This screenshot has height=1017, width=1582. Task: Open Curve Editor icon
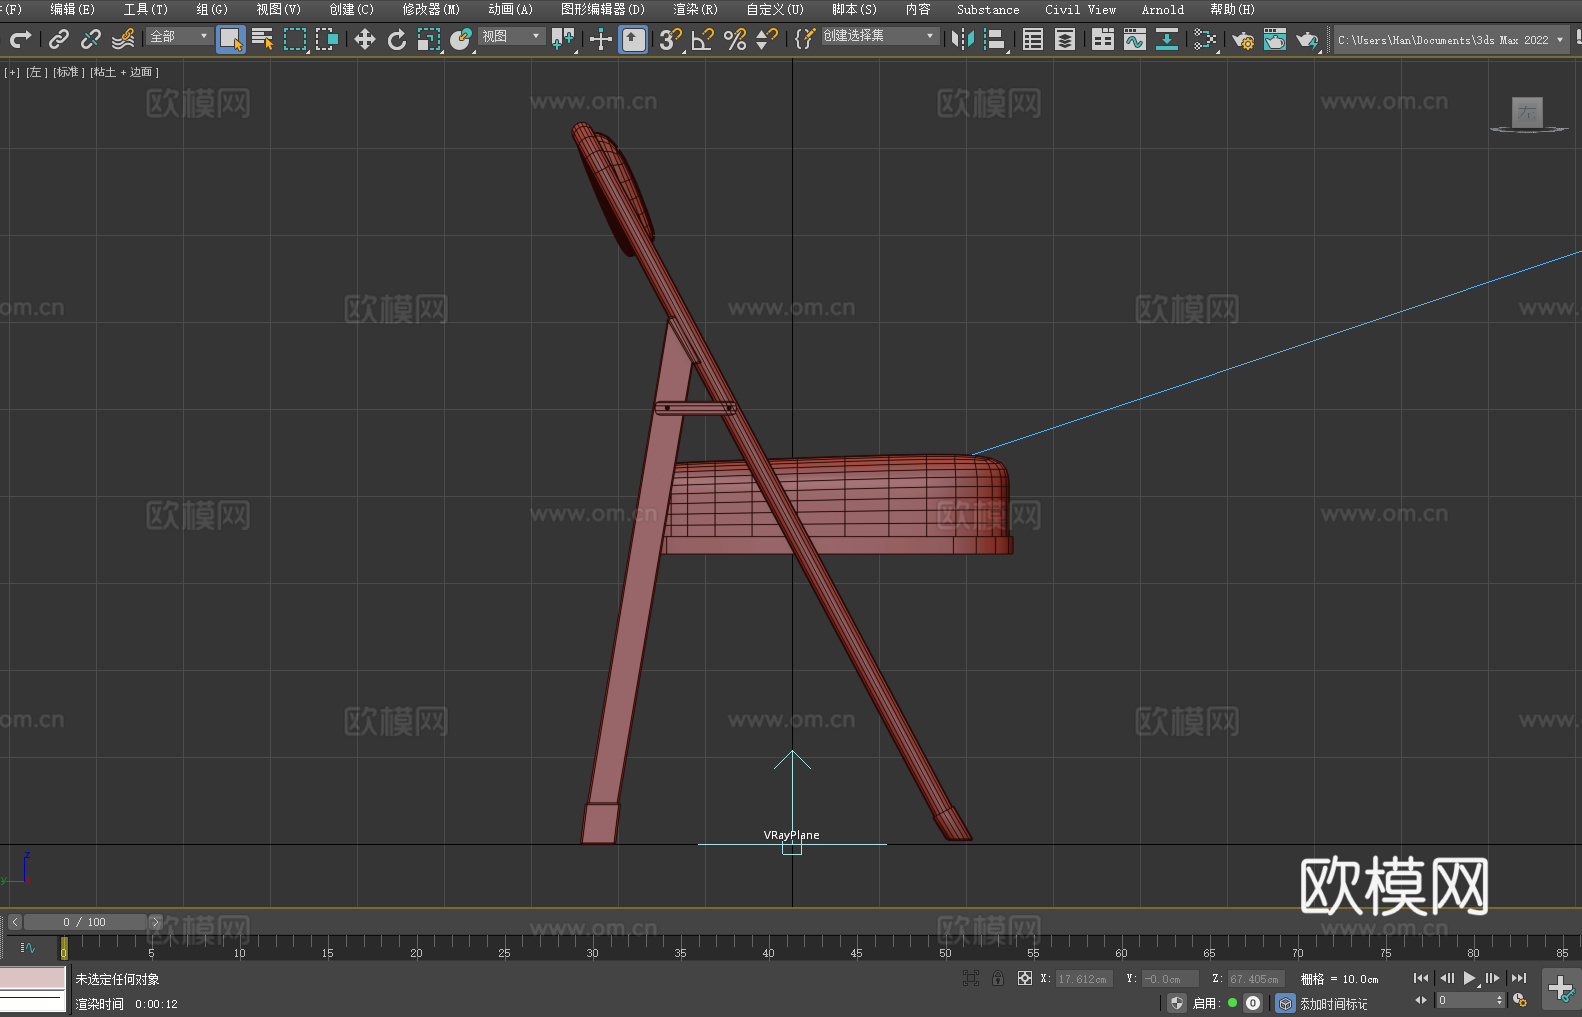(1135, 39)
